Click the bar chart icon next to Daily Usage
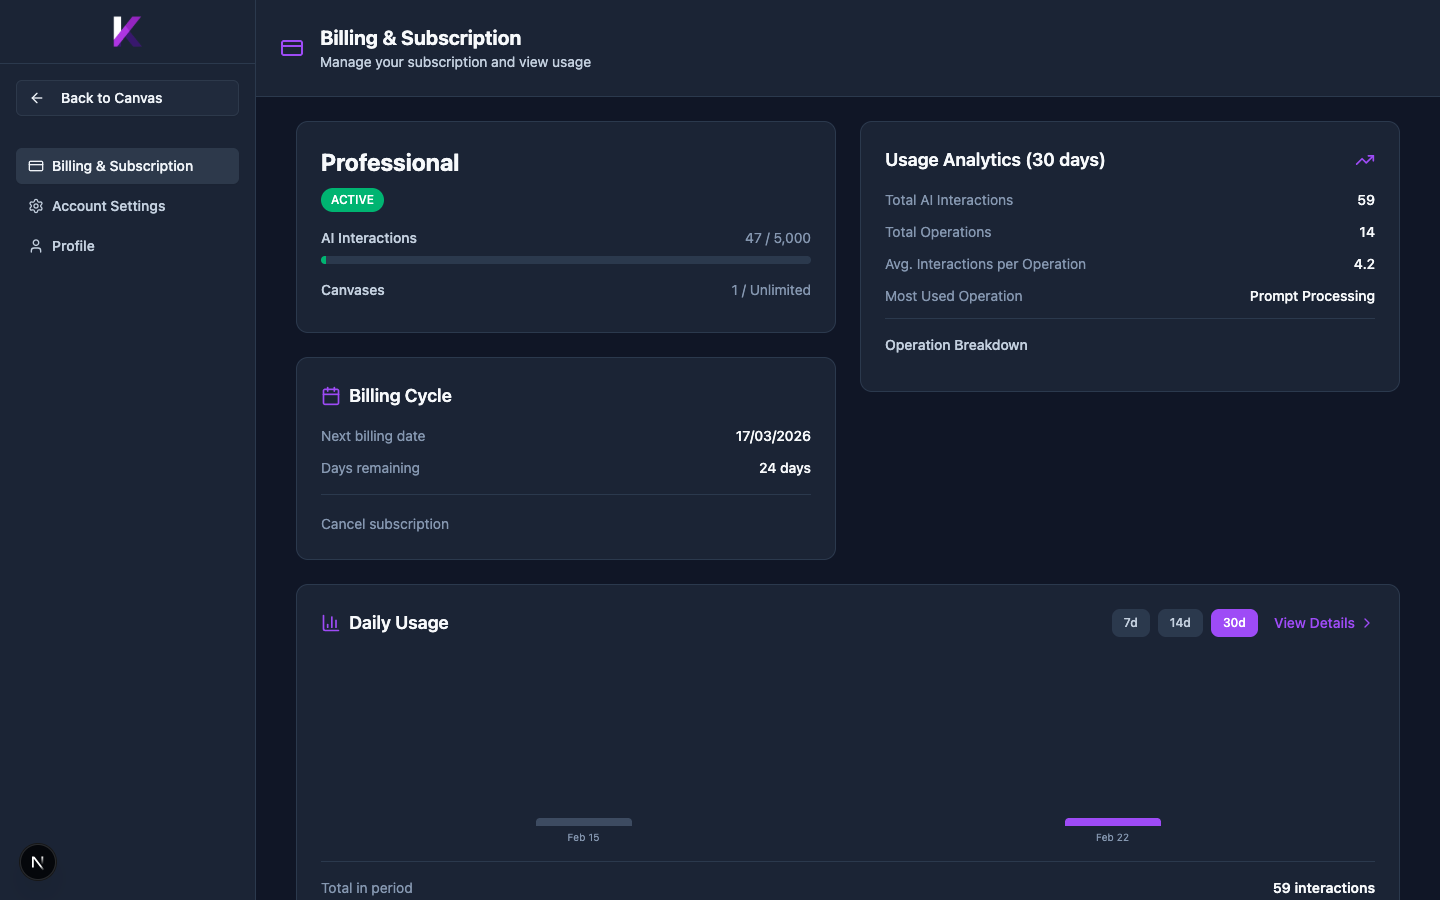The height and width of the screenshot is (900, 1440). click(x=330, y=622)
